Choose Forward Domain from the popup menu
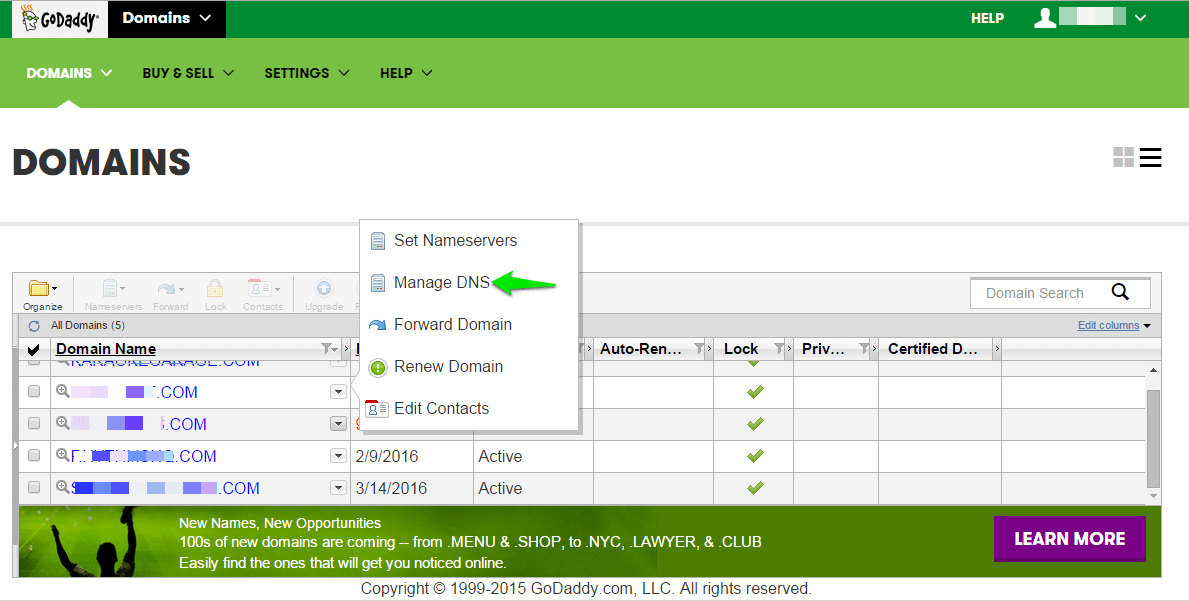The width and height of the screenshot is (1189, 601). pyautogui.click(x=469, y=324)
